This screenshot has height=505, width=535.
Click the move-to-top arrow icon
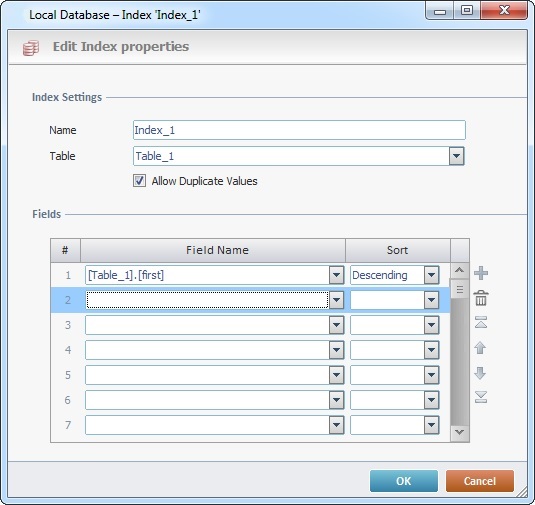pos(481,322)
